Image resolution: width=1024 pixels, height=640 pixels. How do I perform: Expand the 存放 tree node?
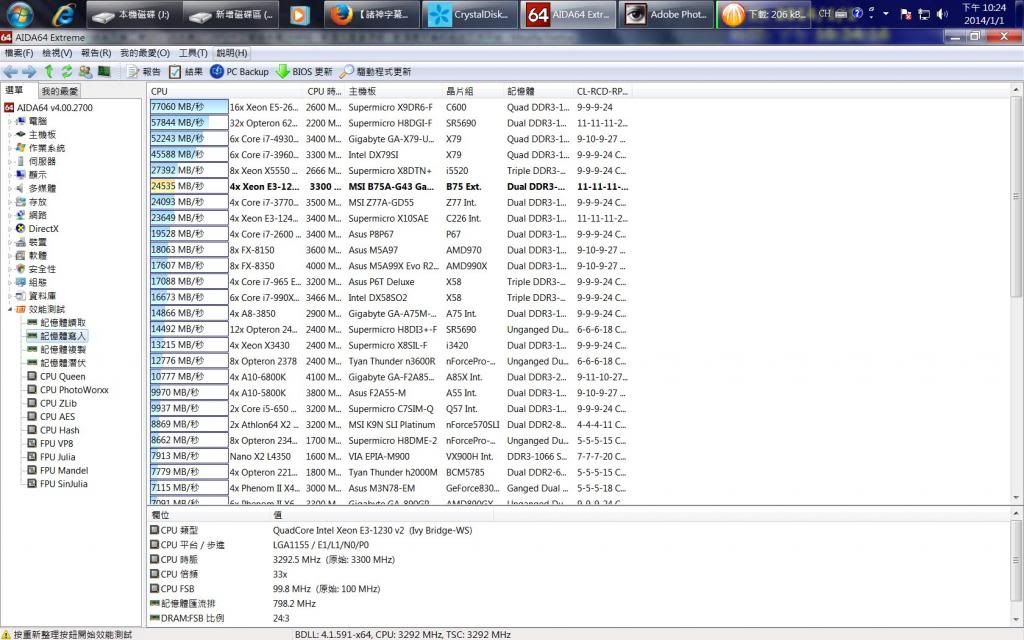point(10,202)
